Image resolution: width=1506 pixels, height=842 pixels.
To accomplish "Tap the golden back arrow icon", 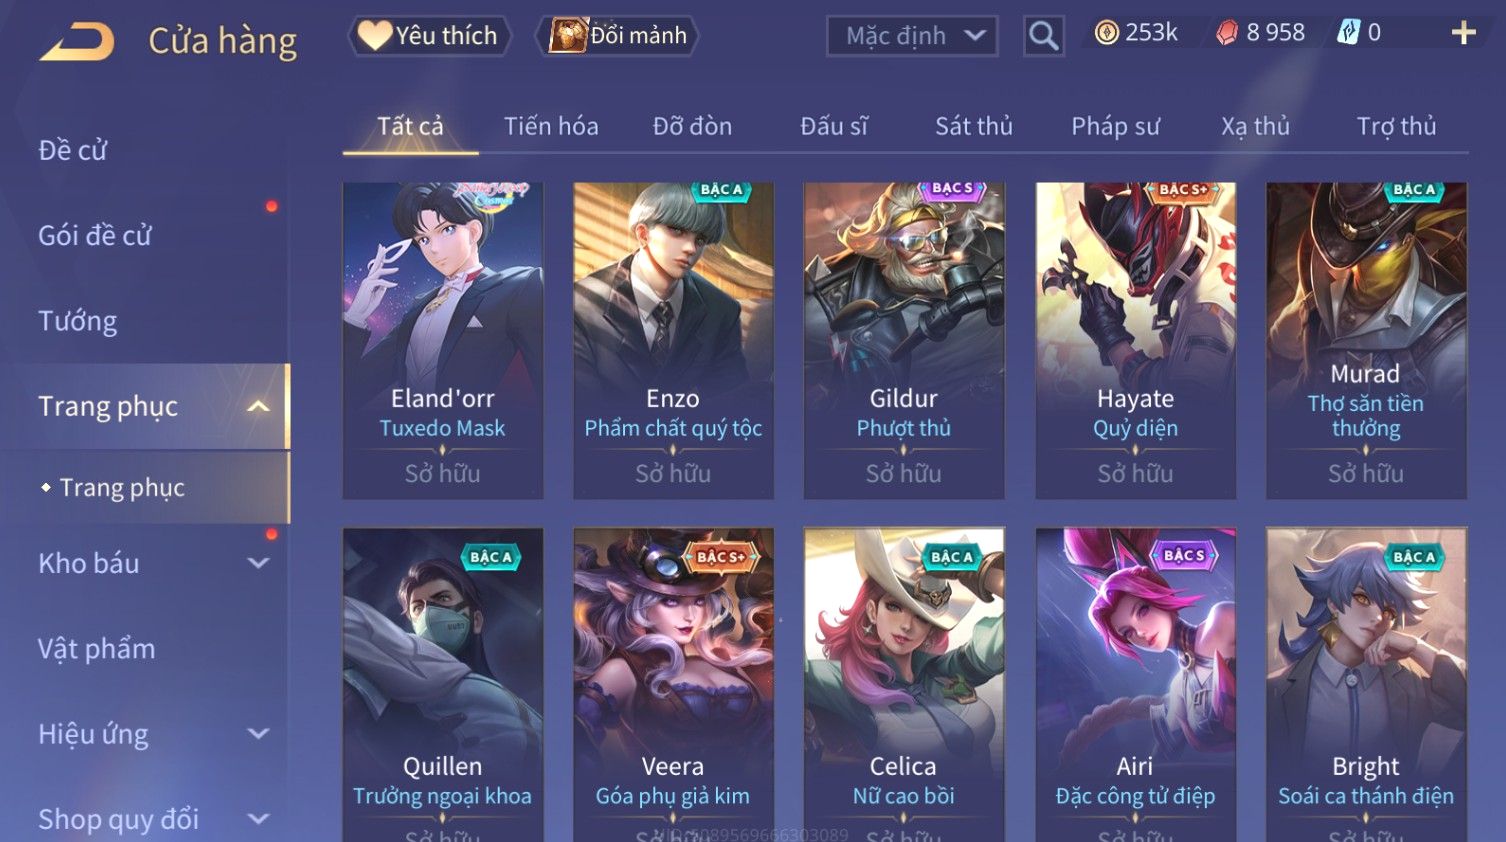I will [77, 42].
